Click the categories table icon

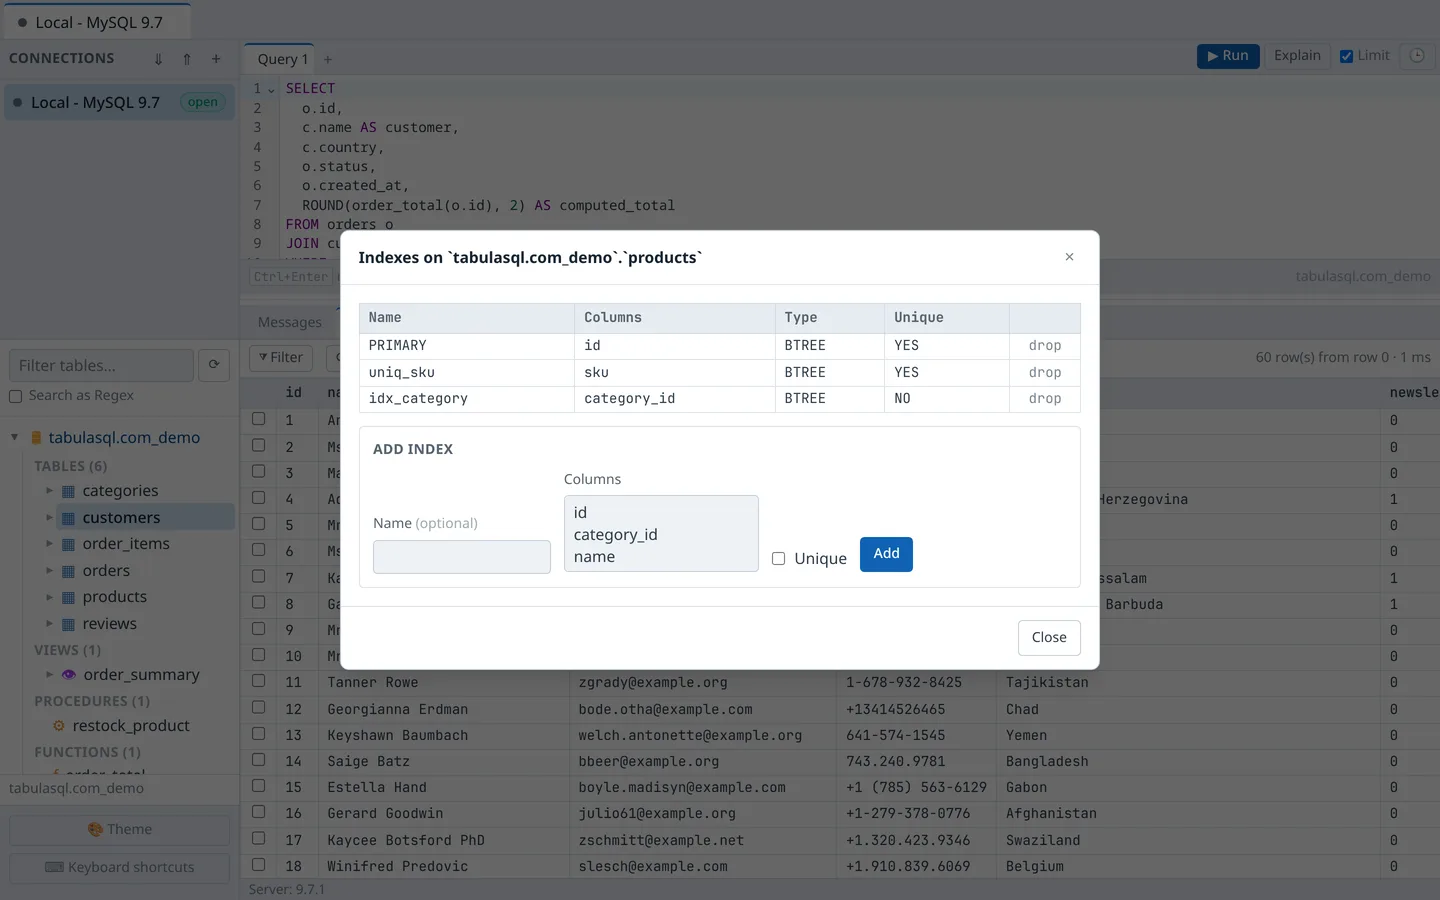(68, 491)
